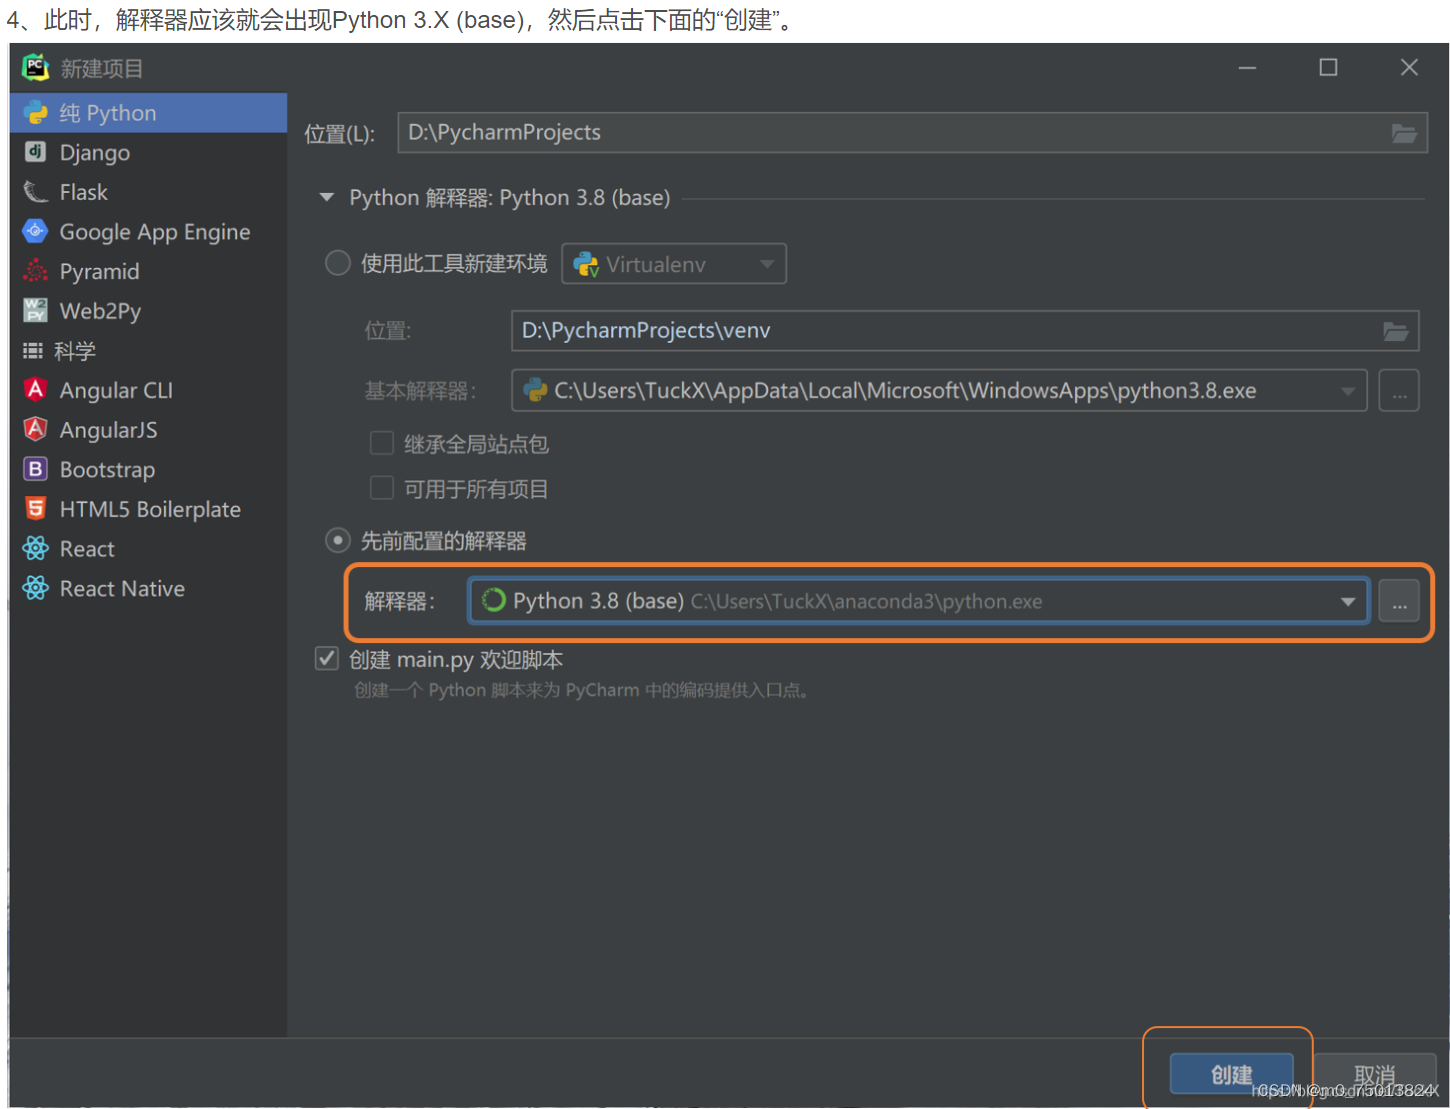Click the React Native icon

point(37,588)
